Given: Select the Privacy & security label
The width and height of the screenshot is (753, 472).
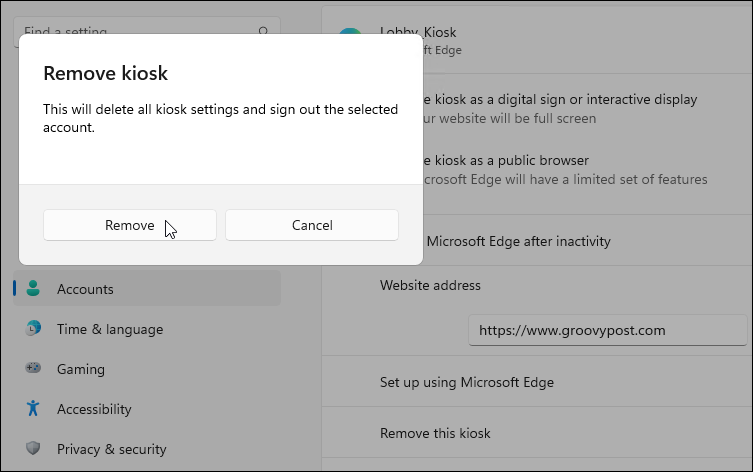Looking at the screenshot, I should click(112, 449).
